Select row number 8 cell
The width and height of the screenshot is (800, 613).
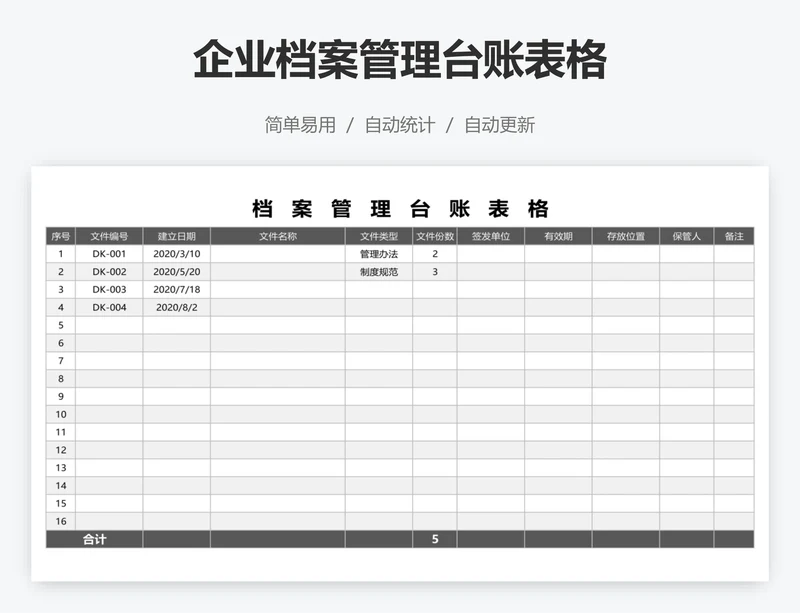click(61, 379)
